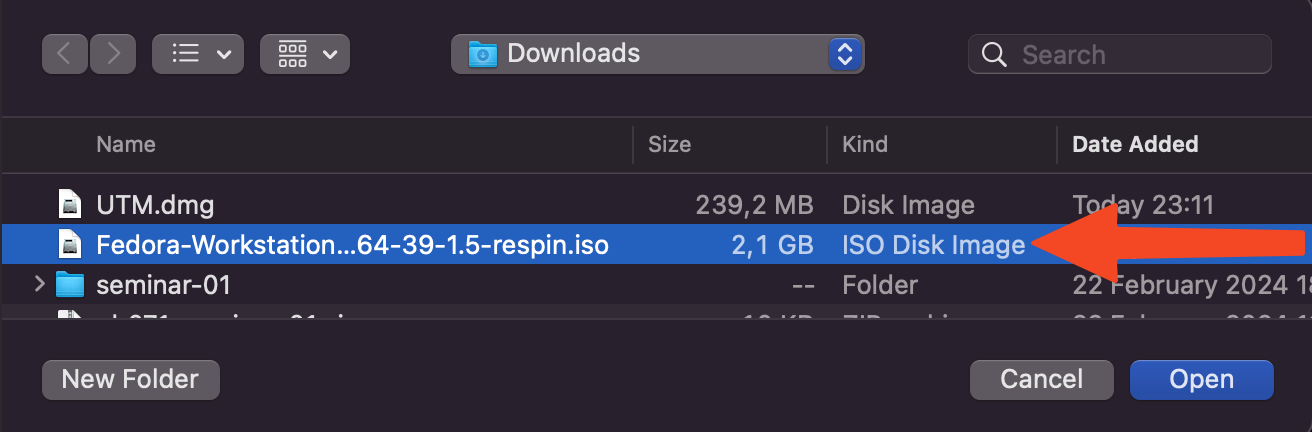This screenshot has width=1312, height=432.
Task: Select the seminar-01 folder icon
Action: [x=70, y=284]
